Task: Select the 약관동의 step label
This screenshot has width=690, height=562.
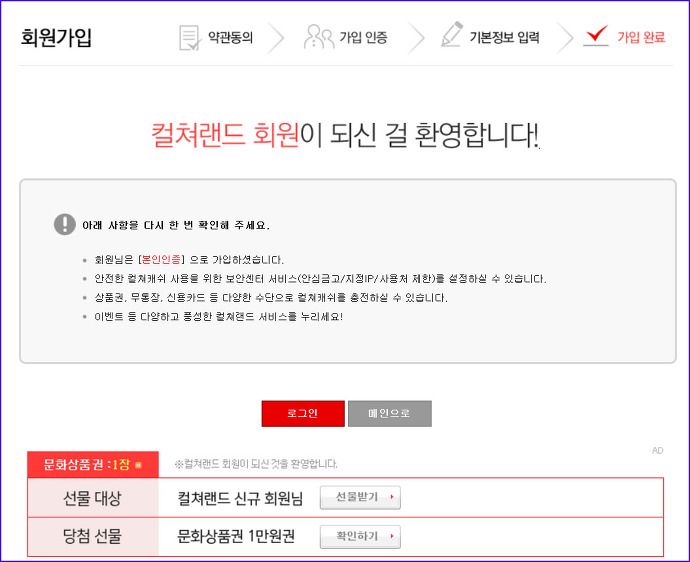Action: coord(231,37)
